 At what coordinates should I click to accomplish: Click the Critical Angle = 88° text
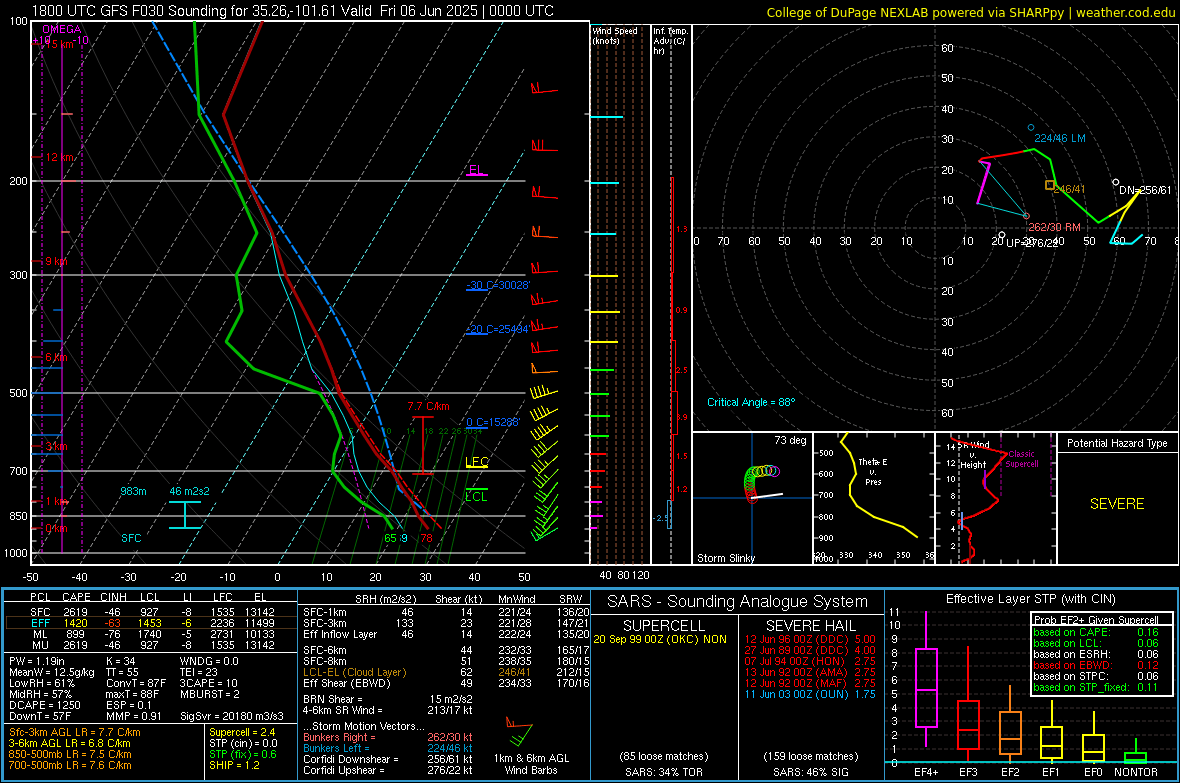(x=751, y=402)
